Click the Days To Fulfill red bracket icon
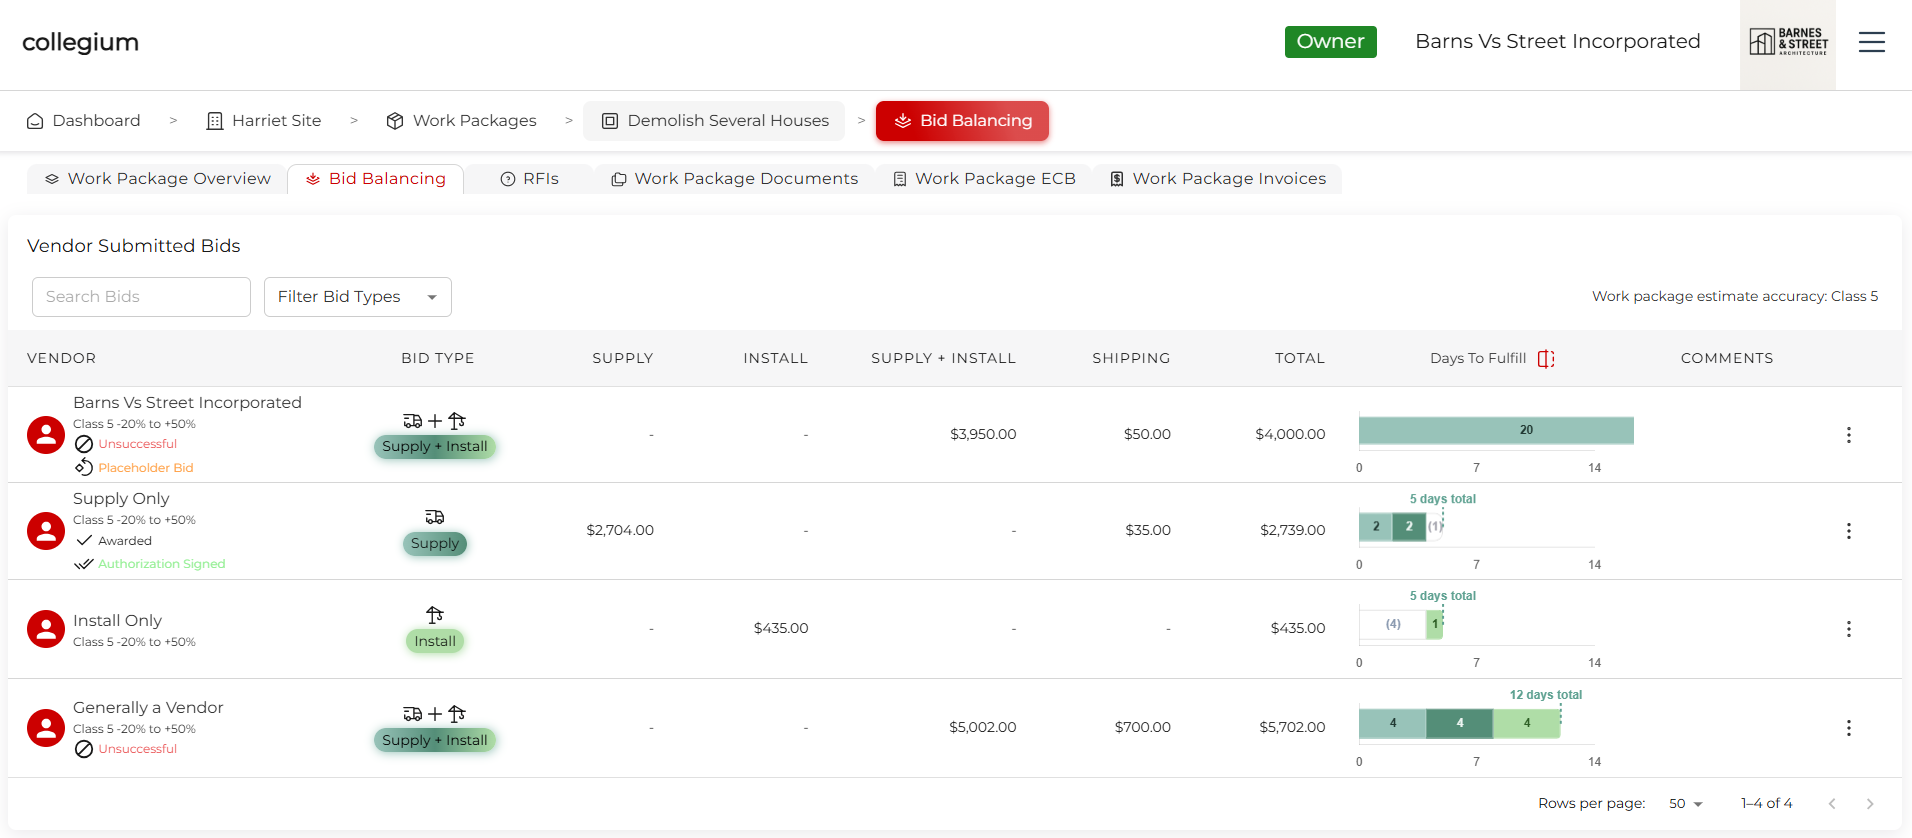 1546,359
